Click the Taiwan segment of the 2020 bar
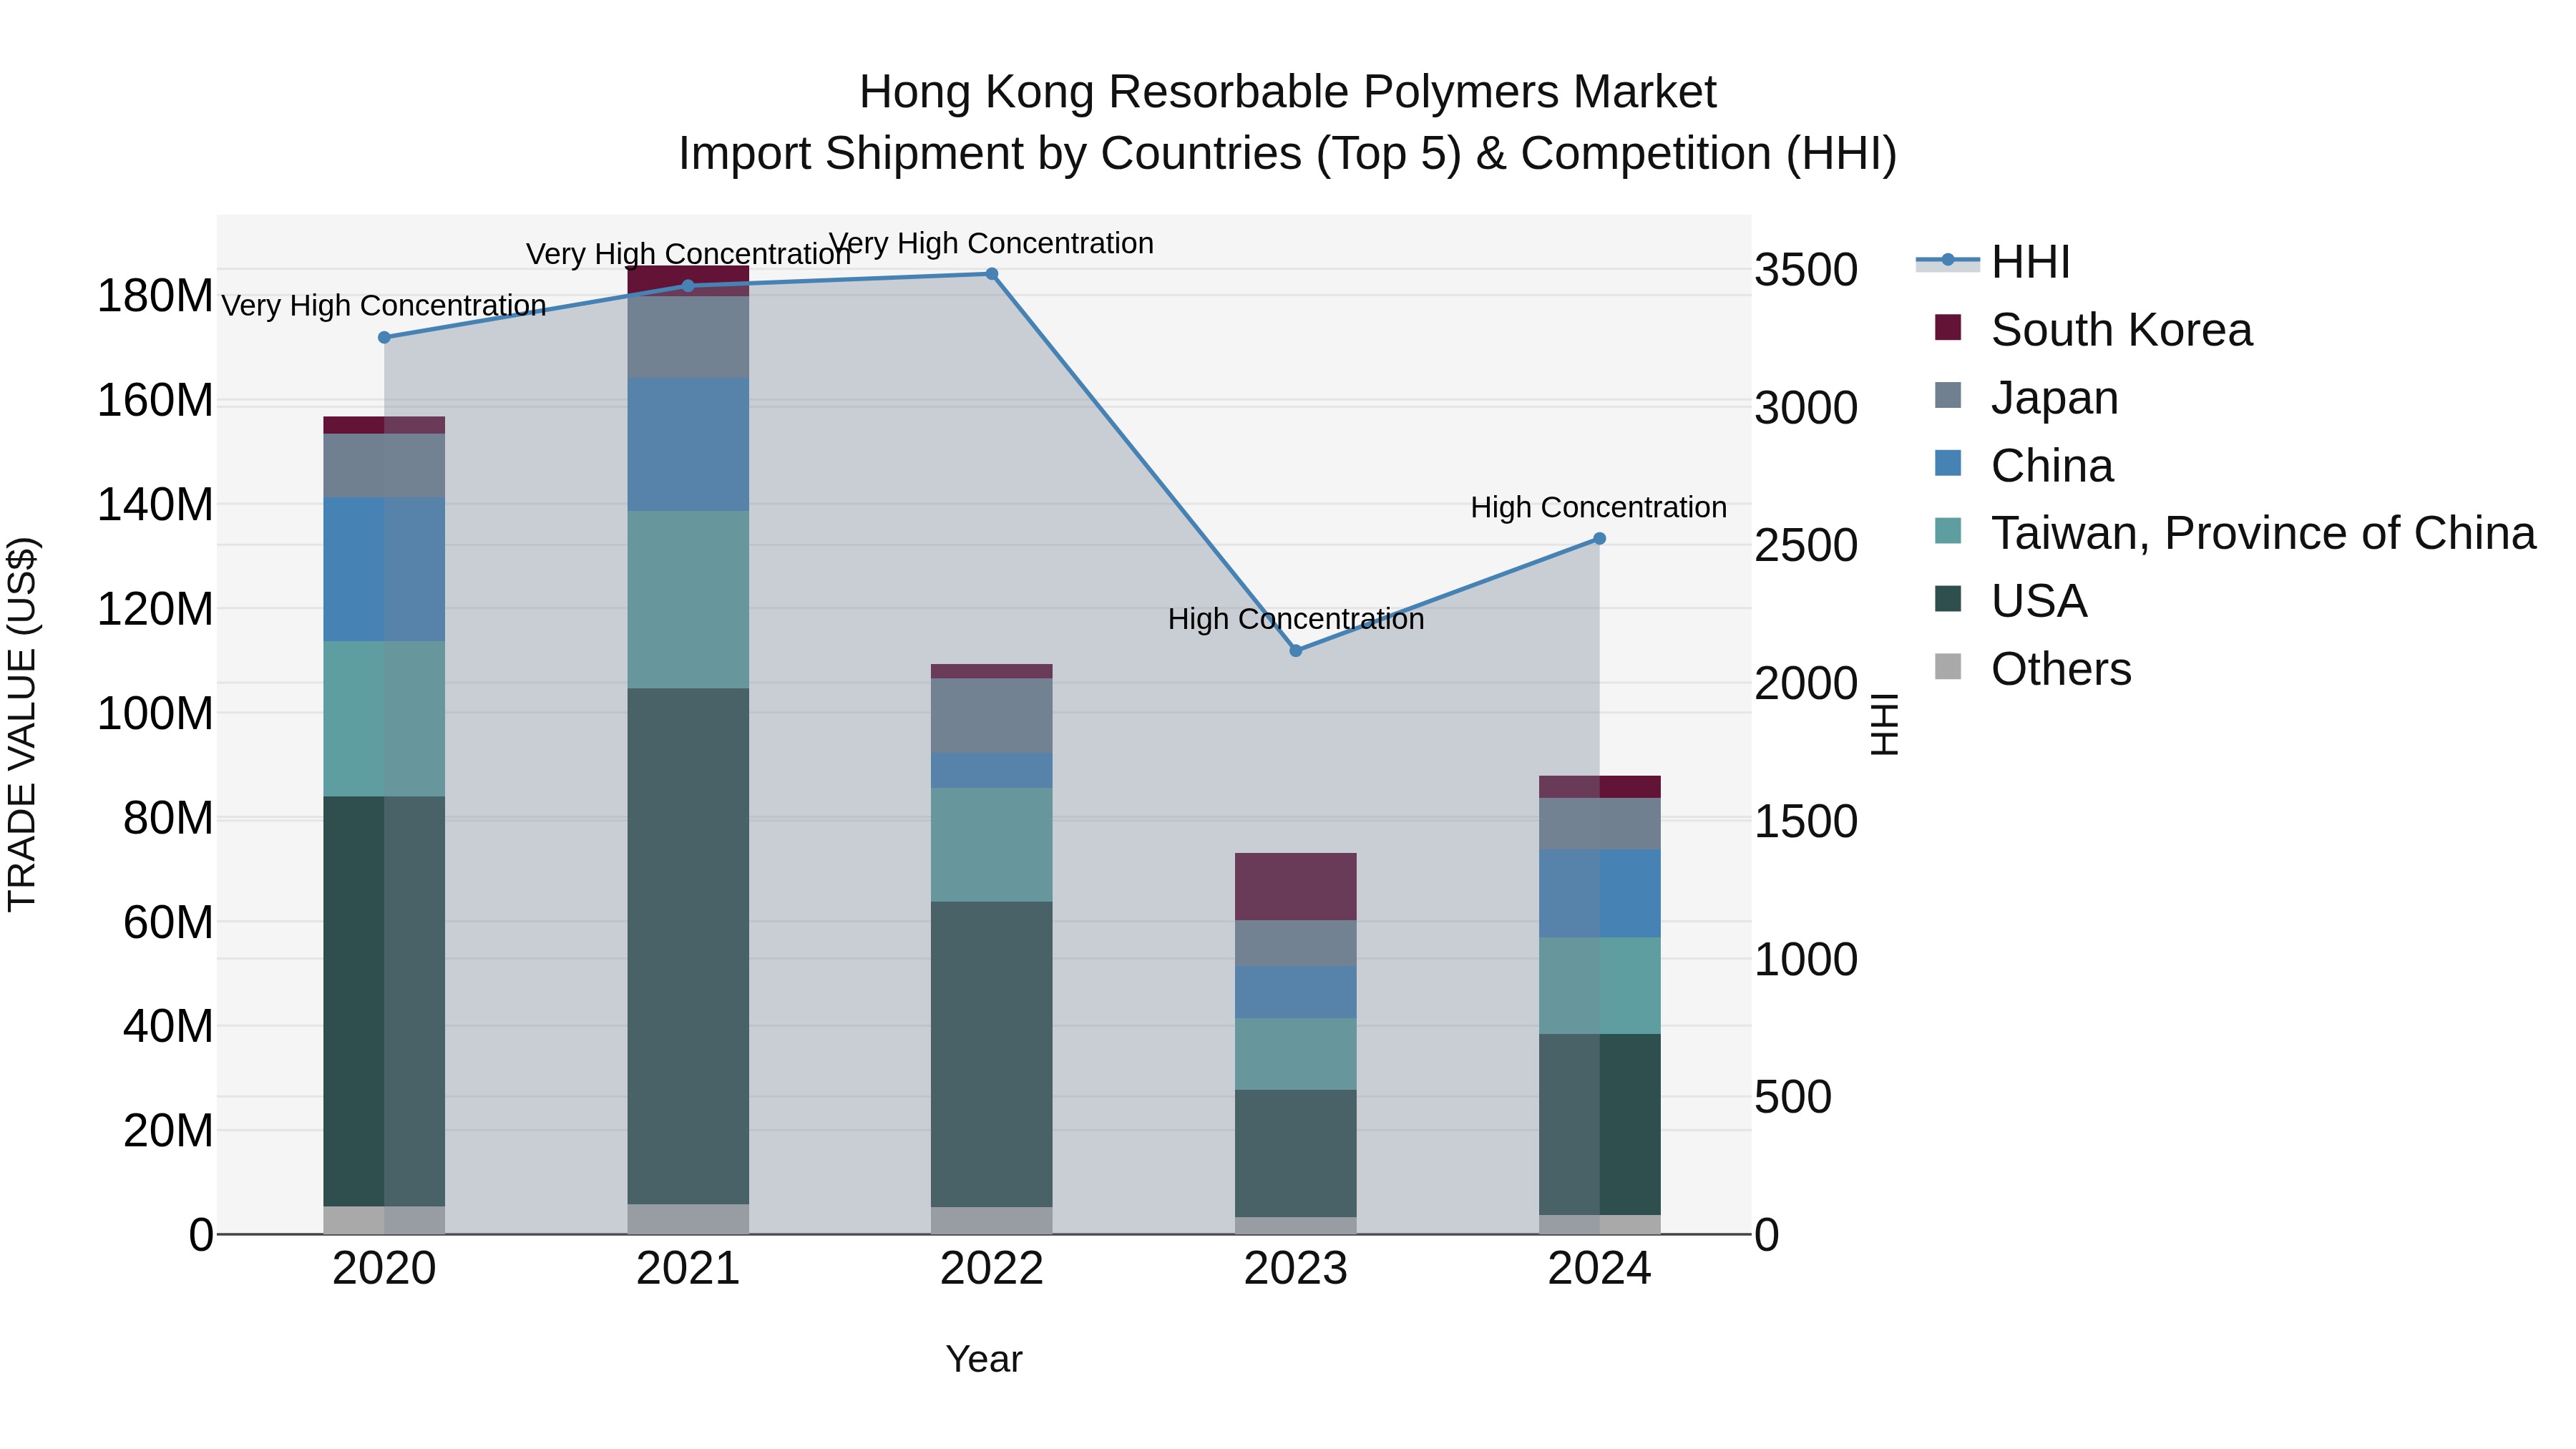 384,719
